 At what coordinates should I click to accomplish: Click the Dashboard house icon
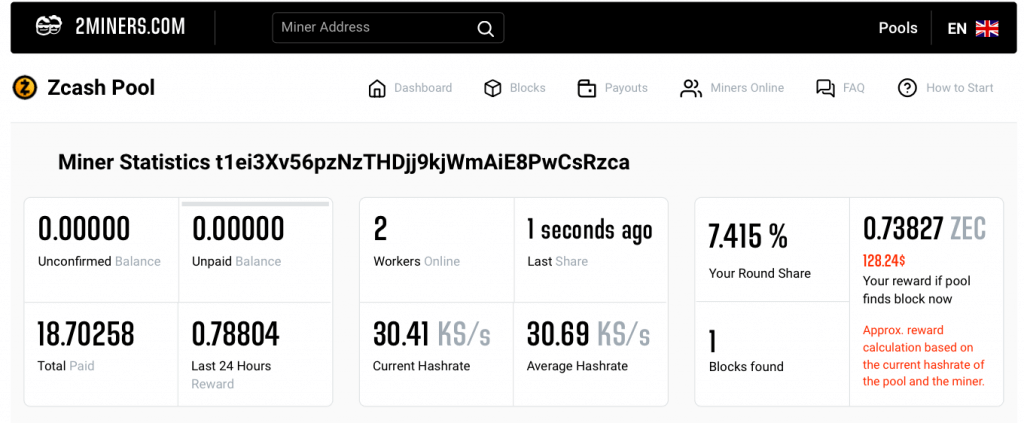(377, 88)
